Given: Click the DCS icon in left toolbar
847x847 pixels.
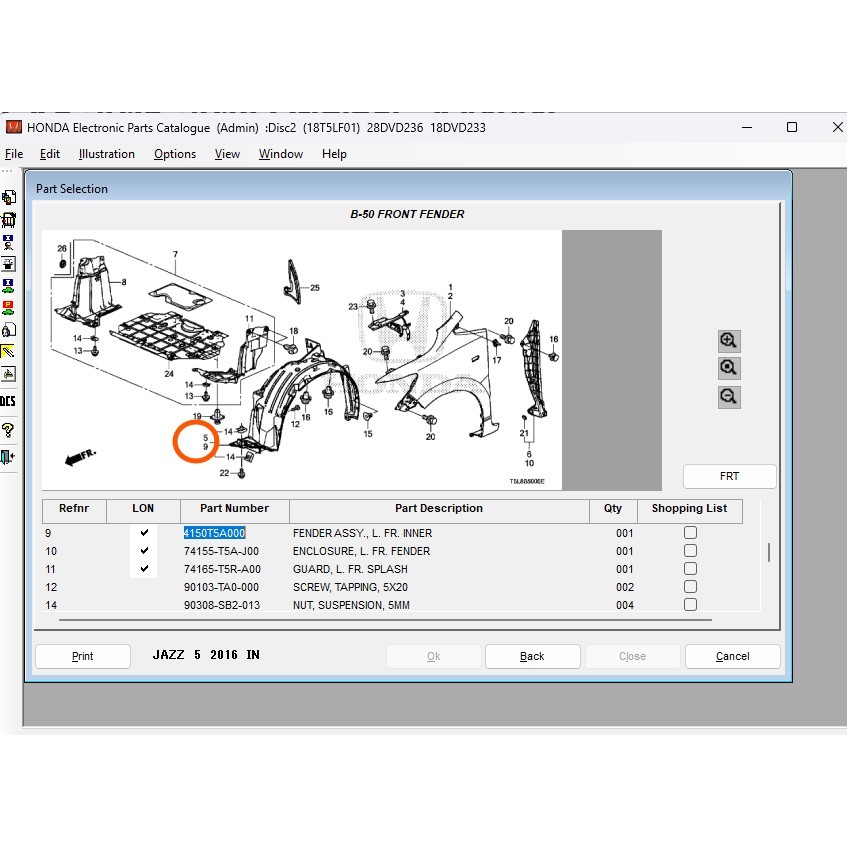Looking at the screenshot, I should pyautogui.click(x=8, y=401).
